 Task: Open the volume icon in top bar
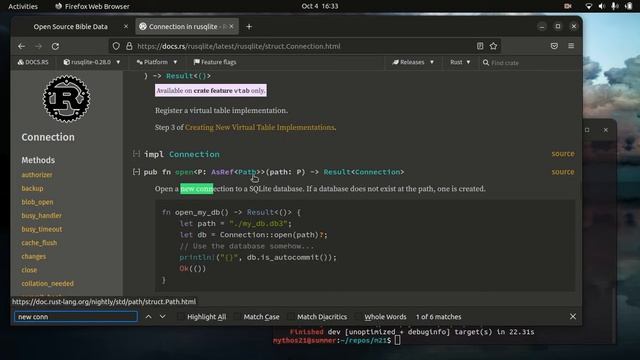(x=602, y=6)
